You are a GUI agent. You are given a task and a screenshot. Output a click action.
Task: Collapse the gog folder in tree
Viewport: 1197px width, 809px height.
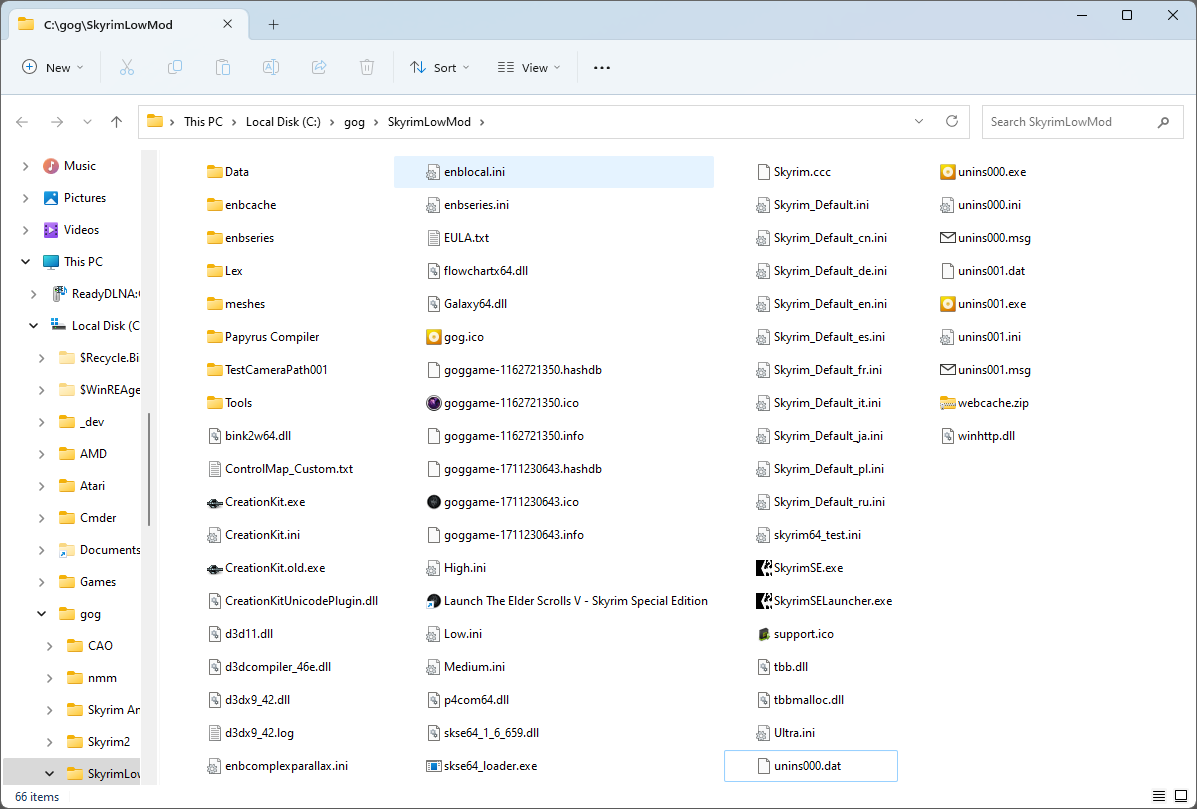(41, 614)
